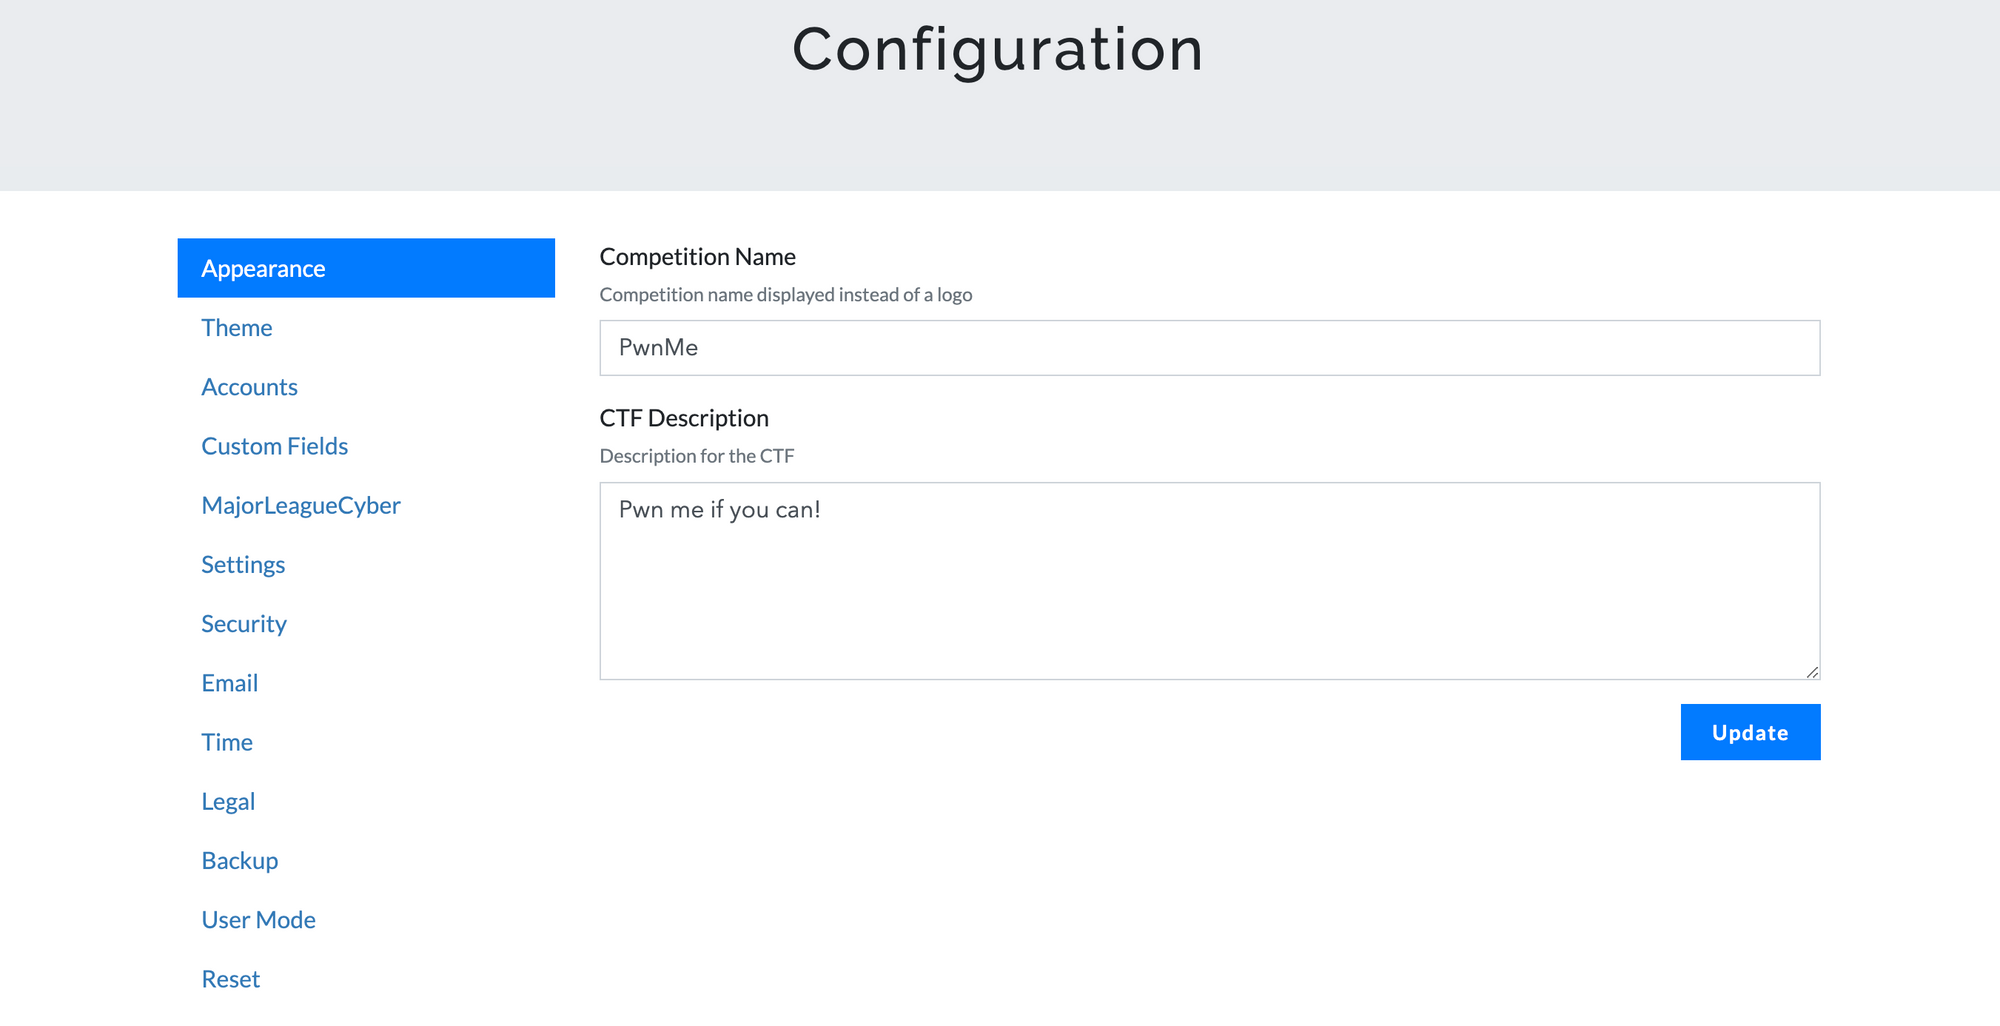This screenshot has height=1026, width=2000.
Task: Go to the Settings section
Action: (243, 564)
